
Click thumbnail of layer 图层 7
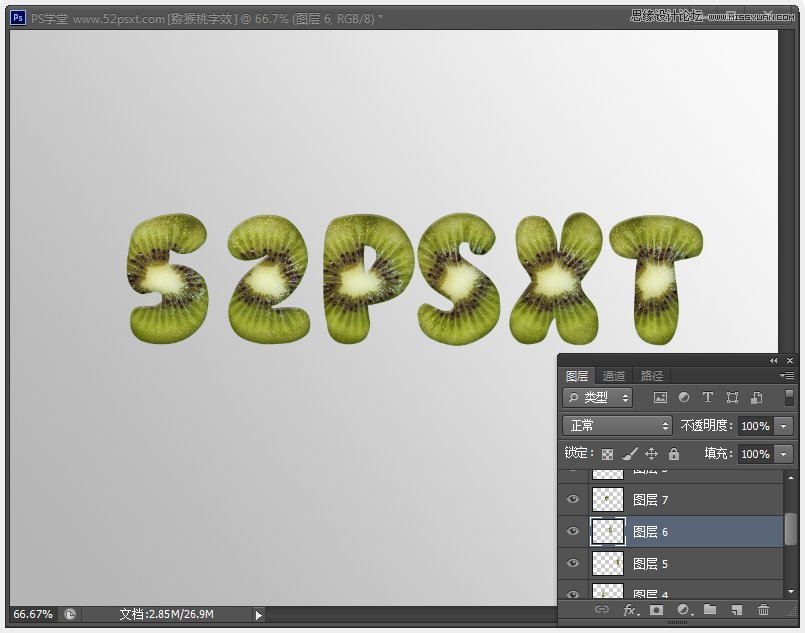(608, 500)
